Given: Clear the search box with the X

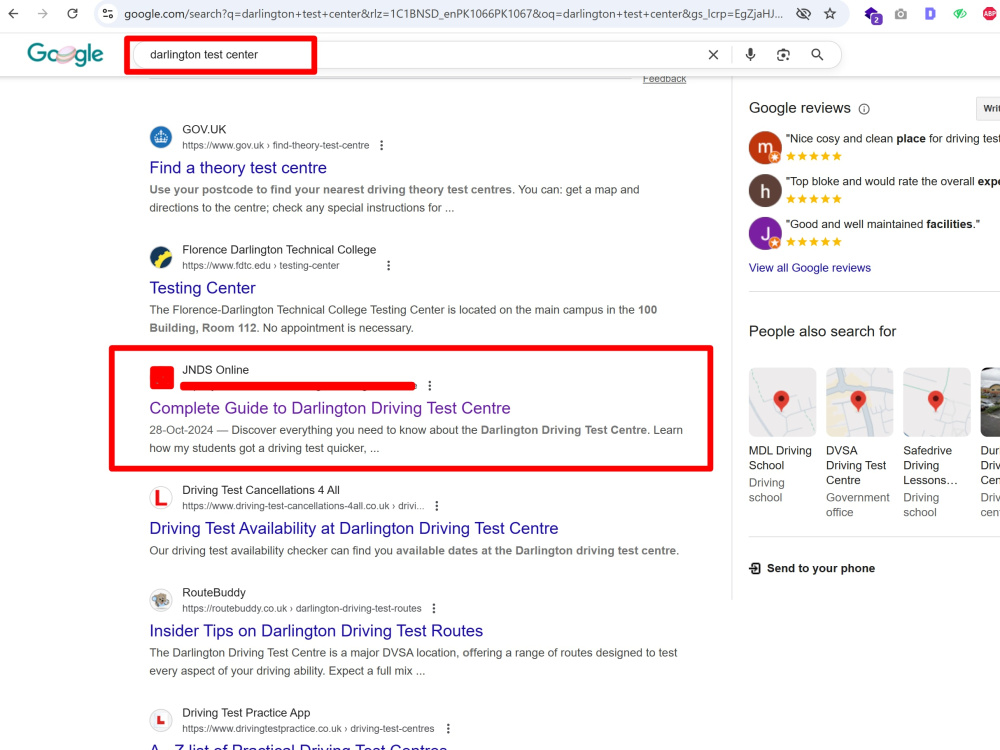Looking at the screenshot, I should tap(713, 55).
